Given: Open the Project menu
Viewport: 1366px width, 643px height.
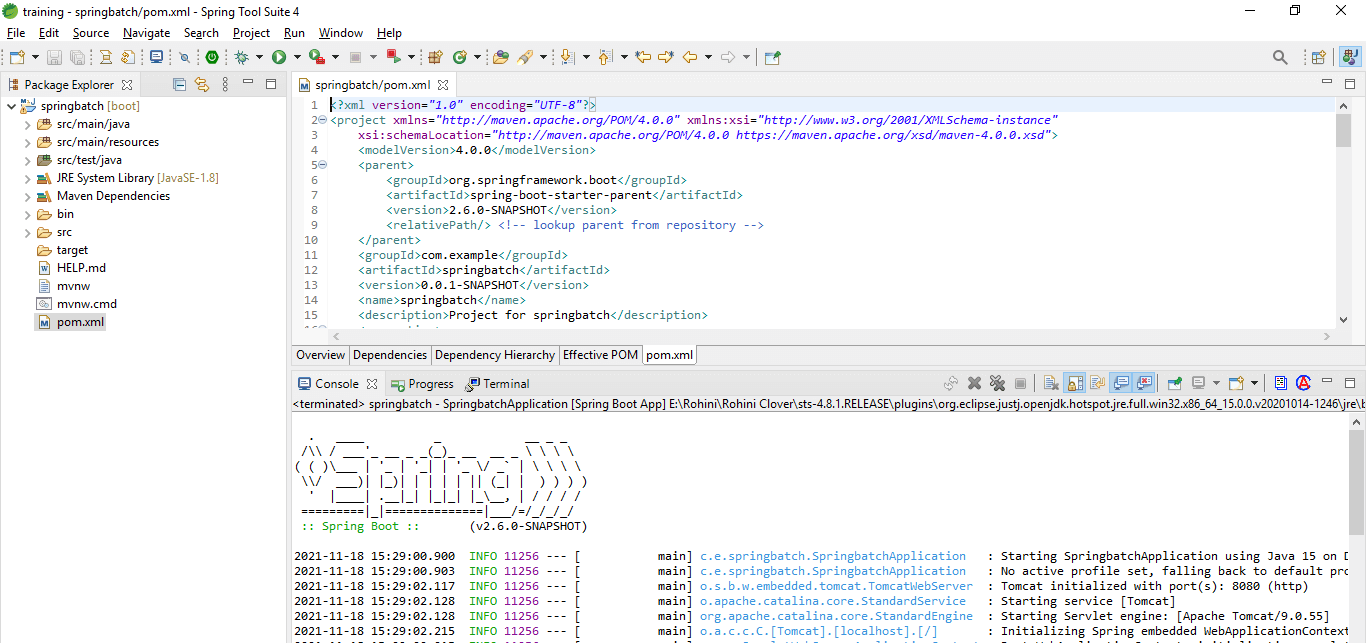Looking at the screenshot, I should tap(251, 33).
